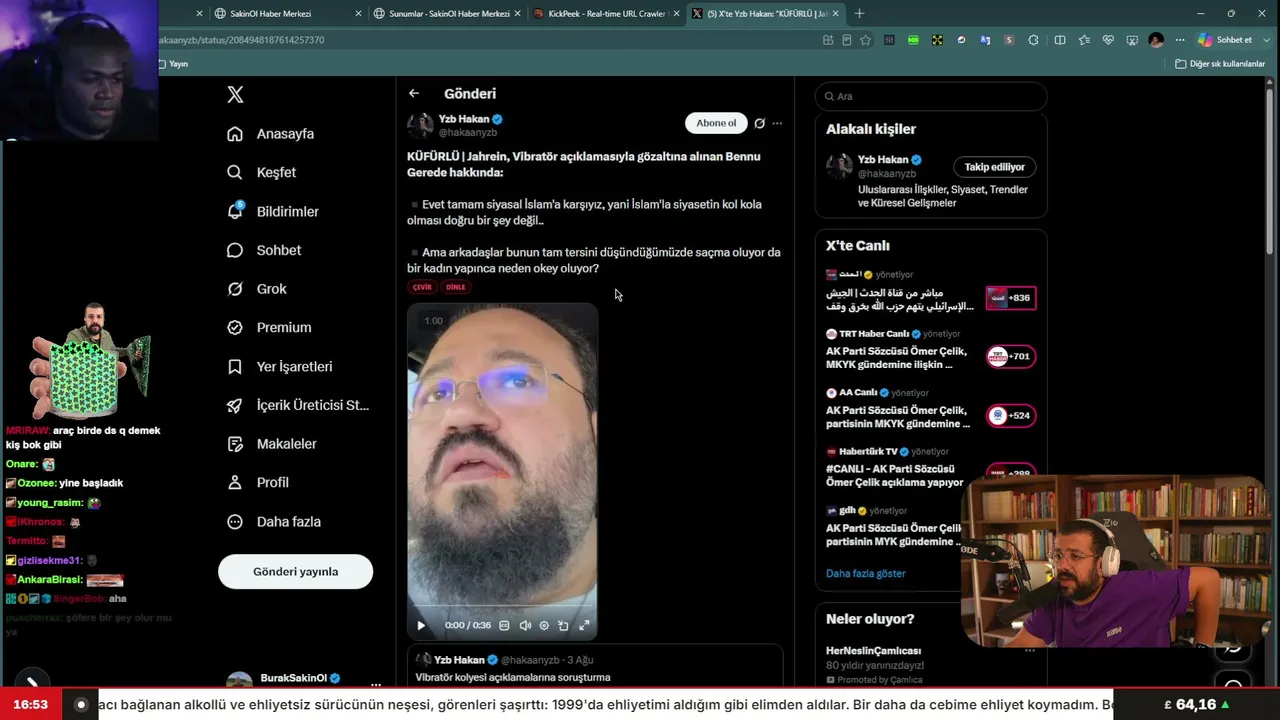The width and height of the screenshot is (1280, 720).
Task: Open Yzb Hakan profile in Alakalı kişiler
Action: tap(882, 160)
